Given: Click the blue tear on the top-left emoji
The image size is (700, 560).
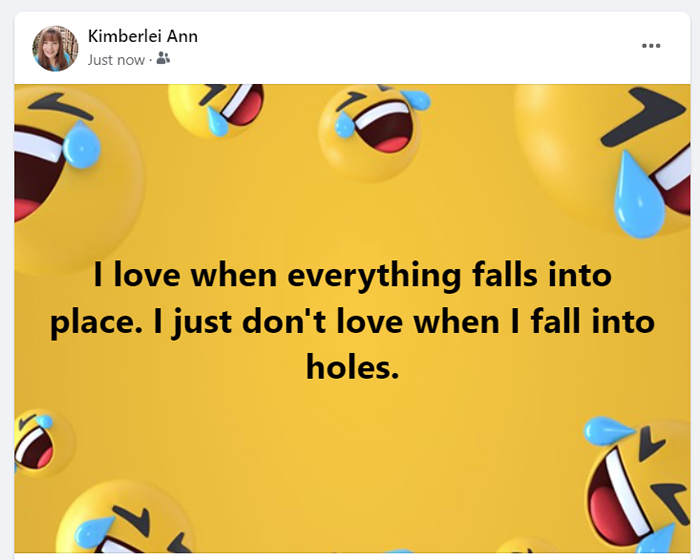Looking at the screenshot, I should point(80,147).
